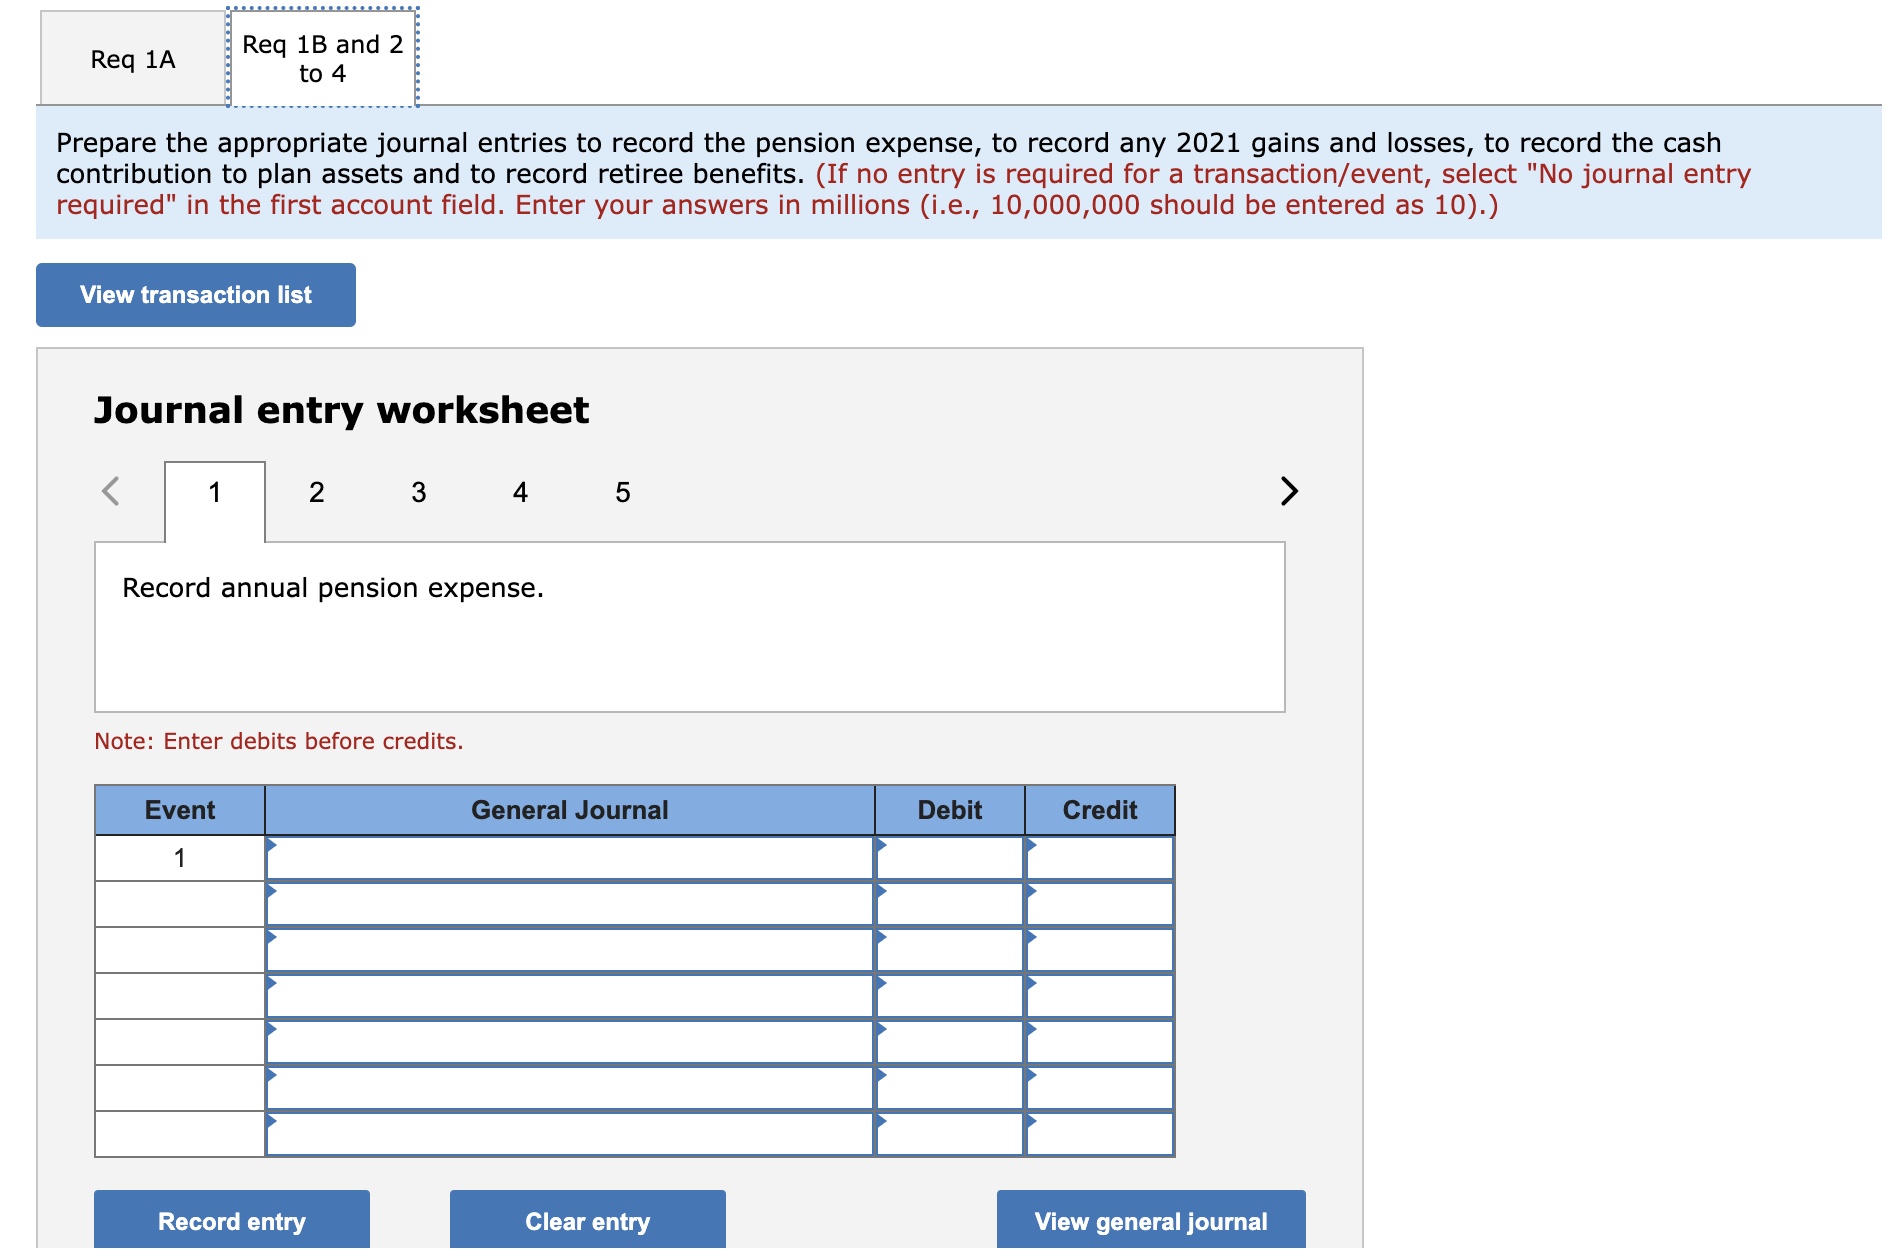This screenshot has width=1893, height=1255.
Task: Click the left pagination chevron arrow
Action: click(x=113, y=491)
